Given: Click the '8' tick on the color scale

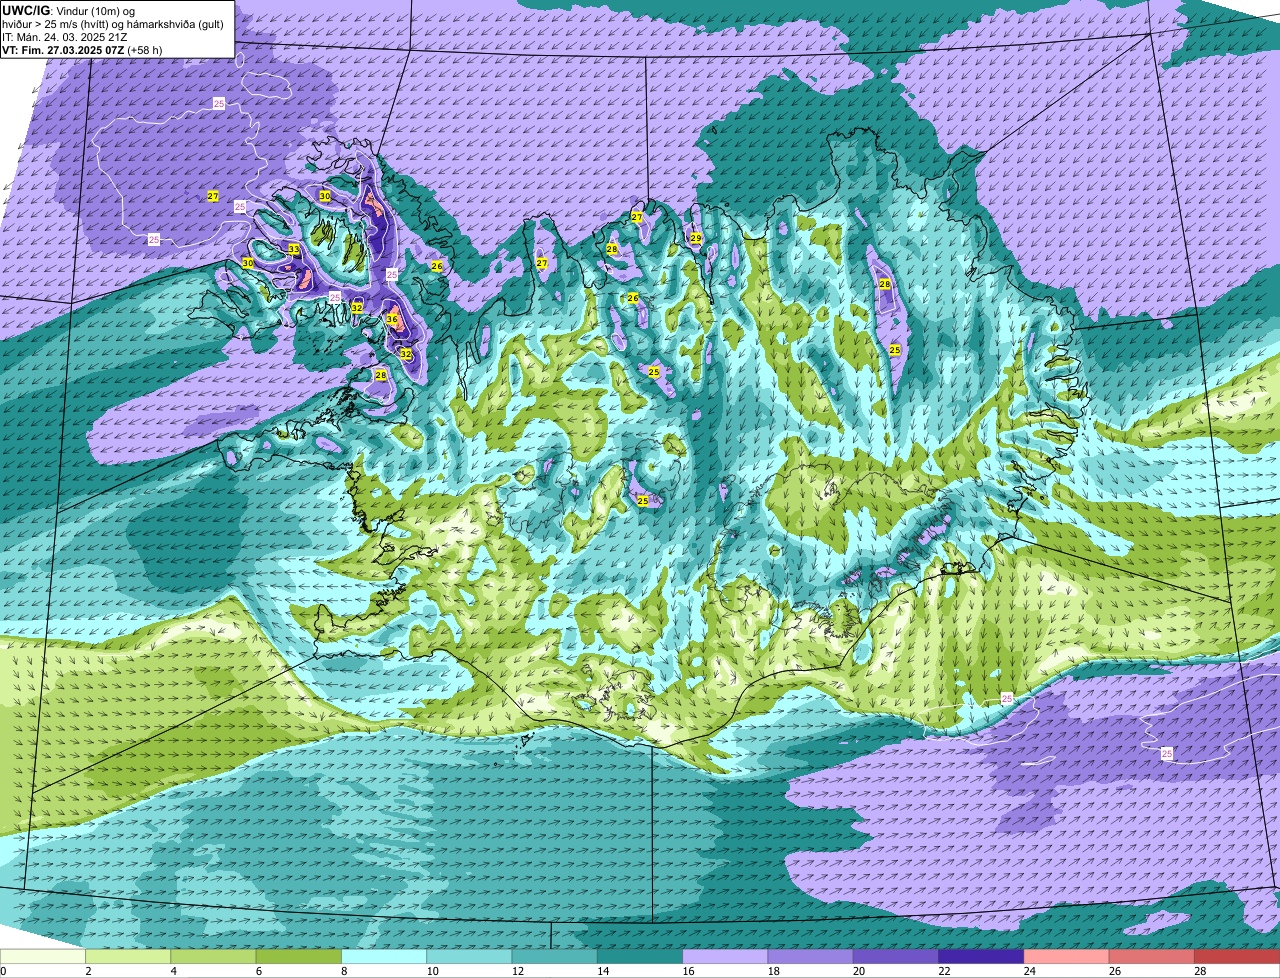Looking at the screenshot, I should [x=344, y=971].
